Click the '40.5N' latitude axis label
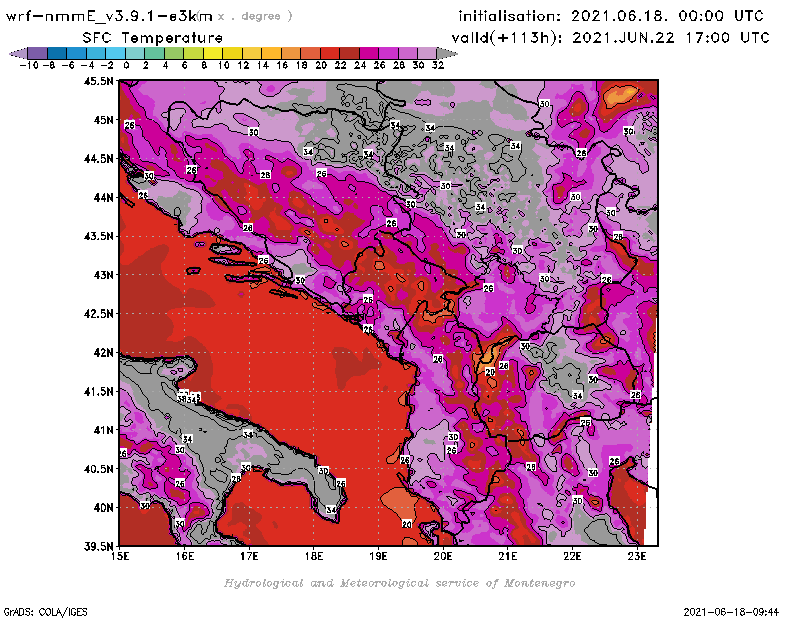Viewport: 800px width, 618px height. (98, 469)
